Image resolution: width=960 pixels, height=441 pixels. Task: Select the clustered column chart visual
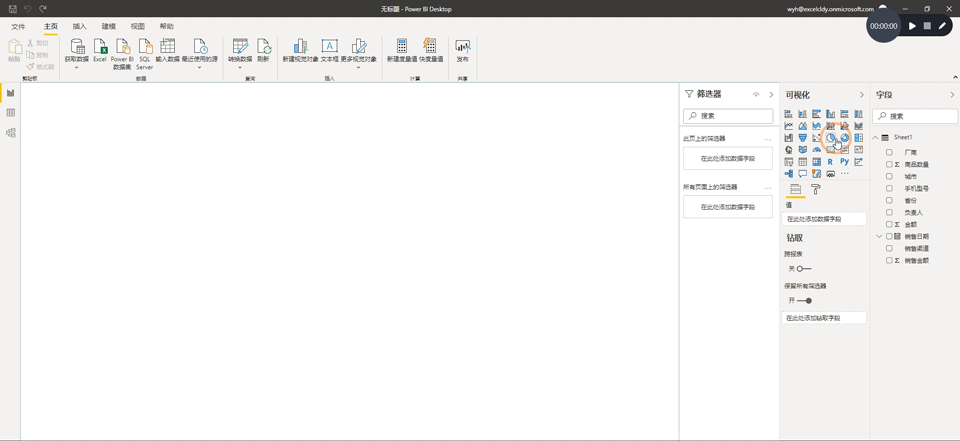pos(831,114)
